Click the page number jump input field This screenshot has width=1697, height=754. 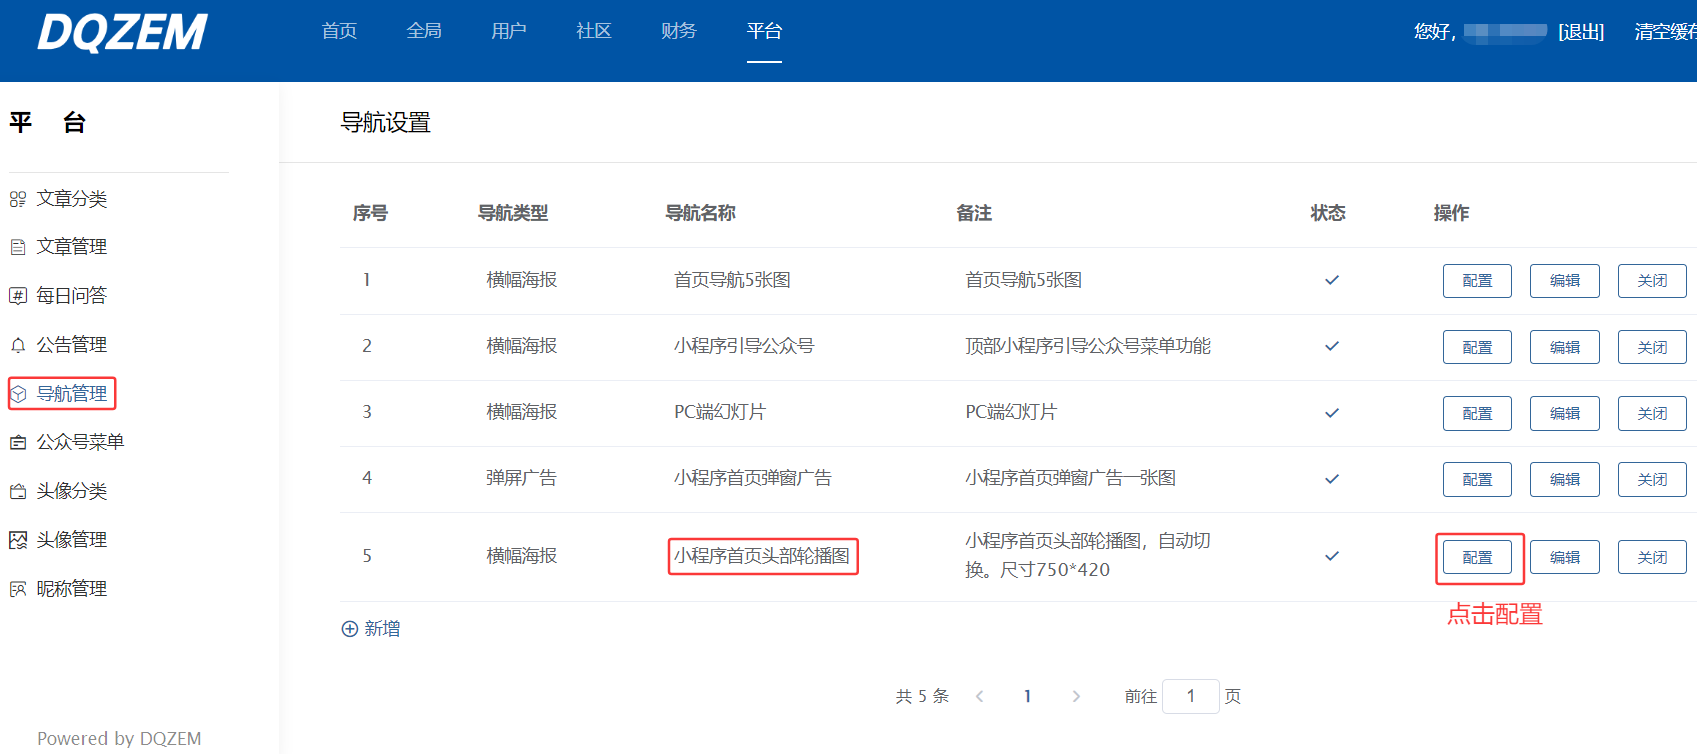click(1190, 696)
